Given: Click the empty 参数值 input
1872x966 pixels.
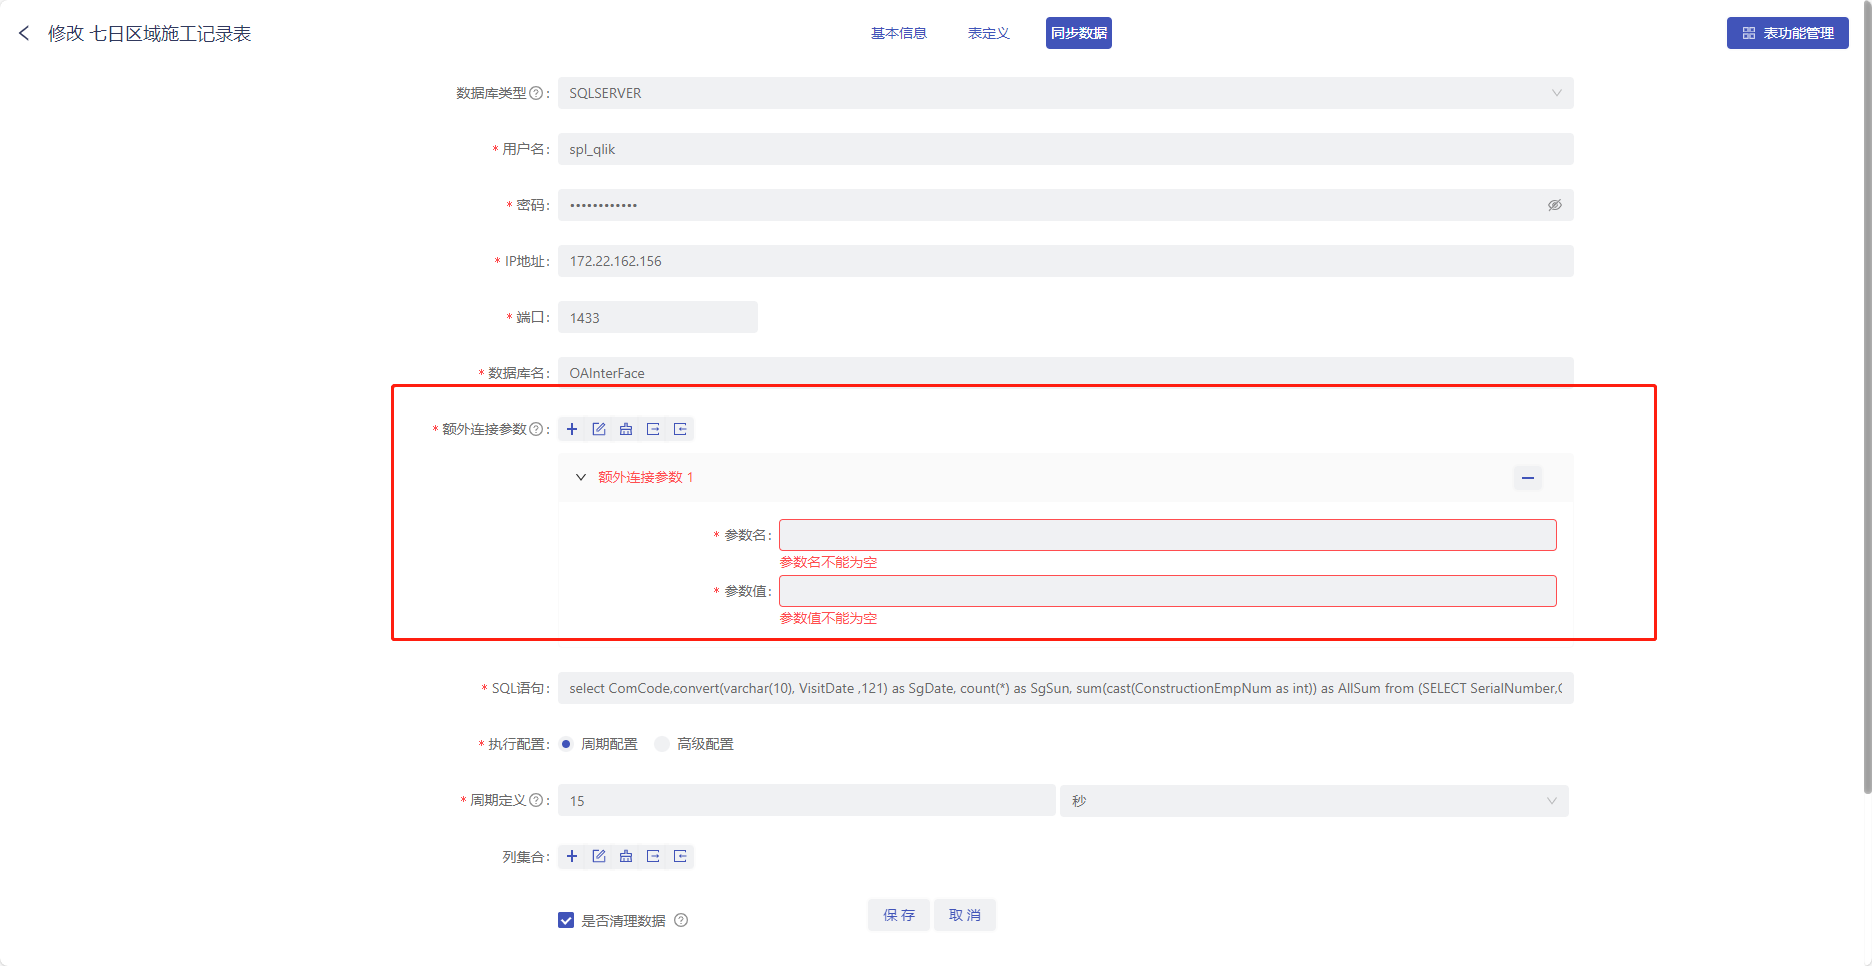Looking at the screenshot, I should pyautogui.click(x=1168, y=591).
